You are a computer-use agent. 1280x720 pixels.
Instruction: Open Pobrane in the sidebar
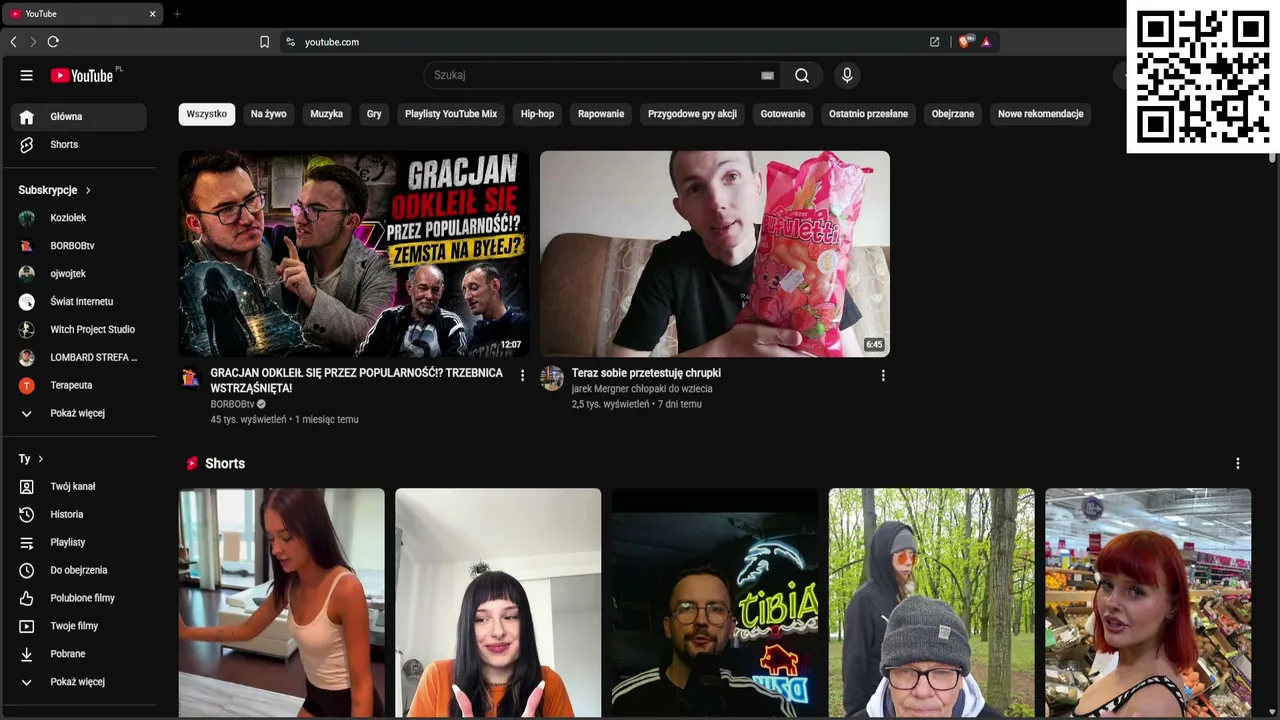[78, 655]
